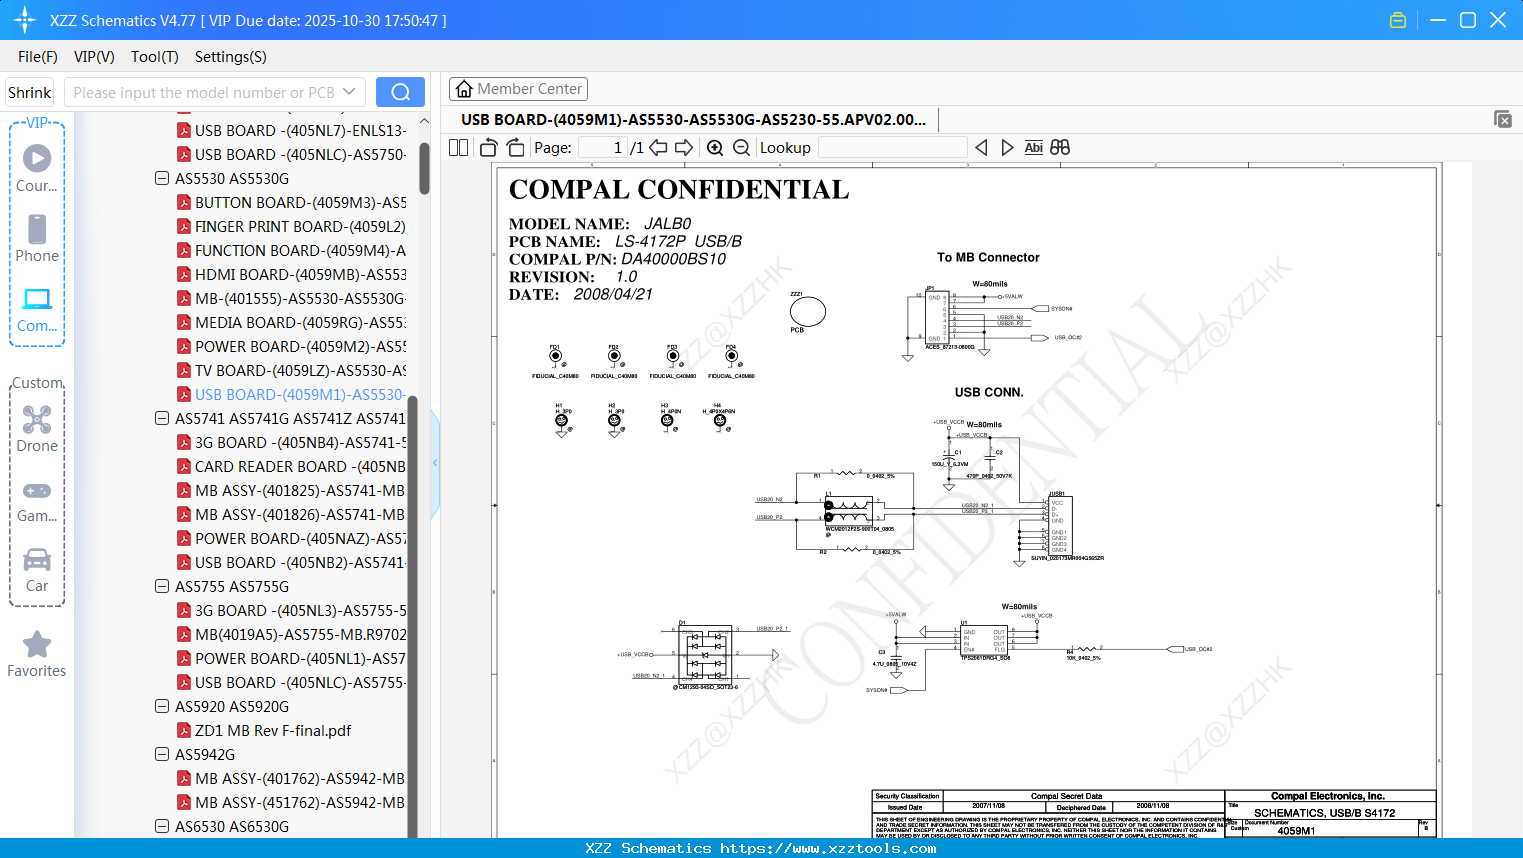
Task: Open the Settings(S) menu
Action: pyautogui.click(x=231, y=57)
